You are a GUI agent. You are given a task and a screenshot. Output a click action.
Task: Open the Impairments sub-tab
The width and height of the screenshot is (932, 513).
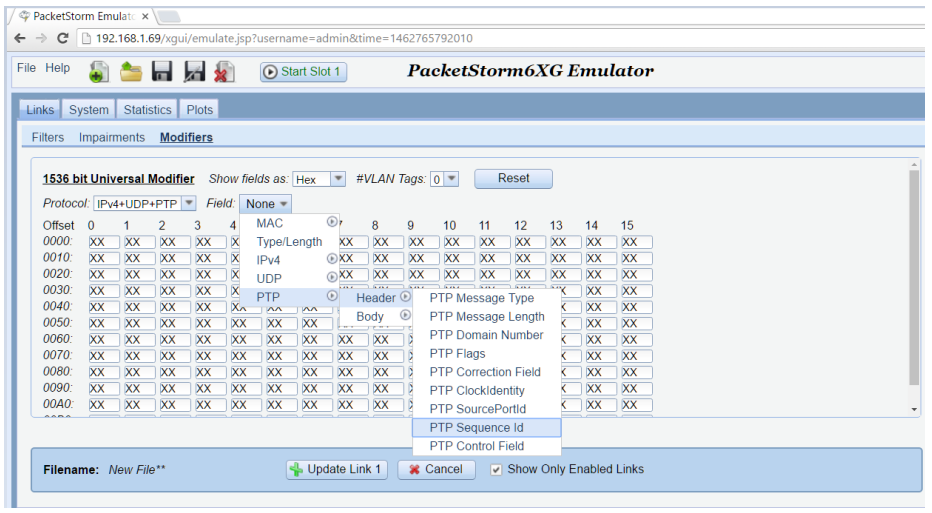point(112,137)
